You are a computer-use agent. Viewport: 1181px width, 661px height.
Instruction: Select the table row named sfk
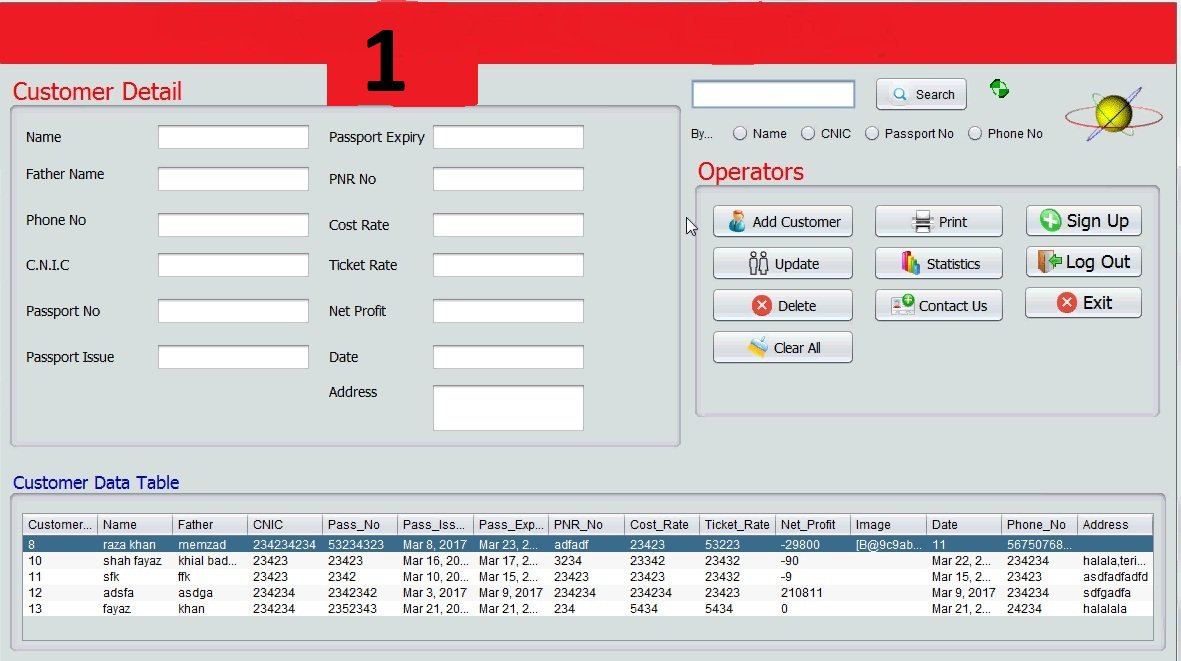pos(587,577)
